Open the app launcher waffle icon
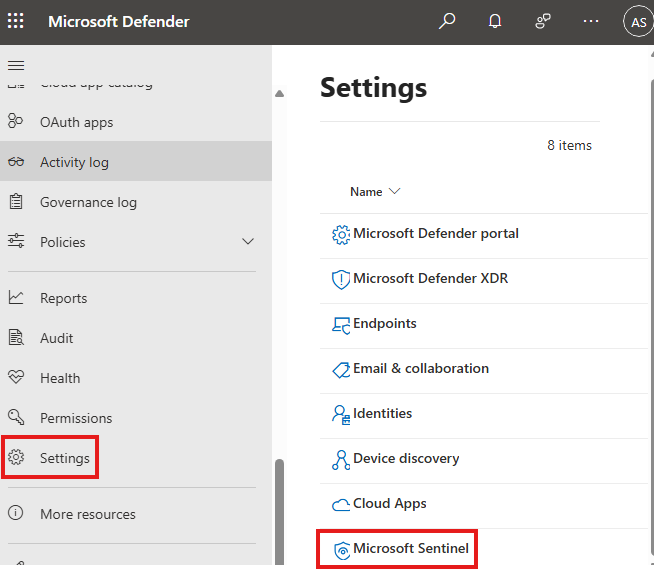 15,21
